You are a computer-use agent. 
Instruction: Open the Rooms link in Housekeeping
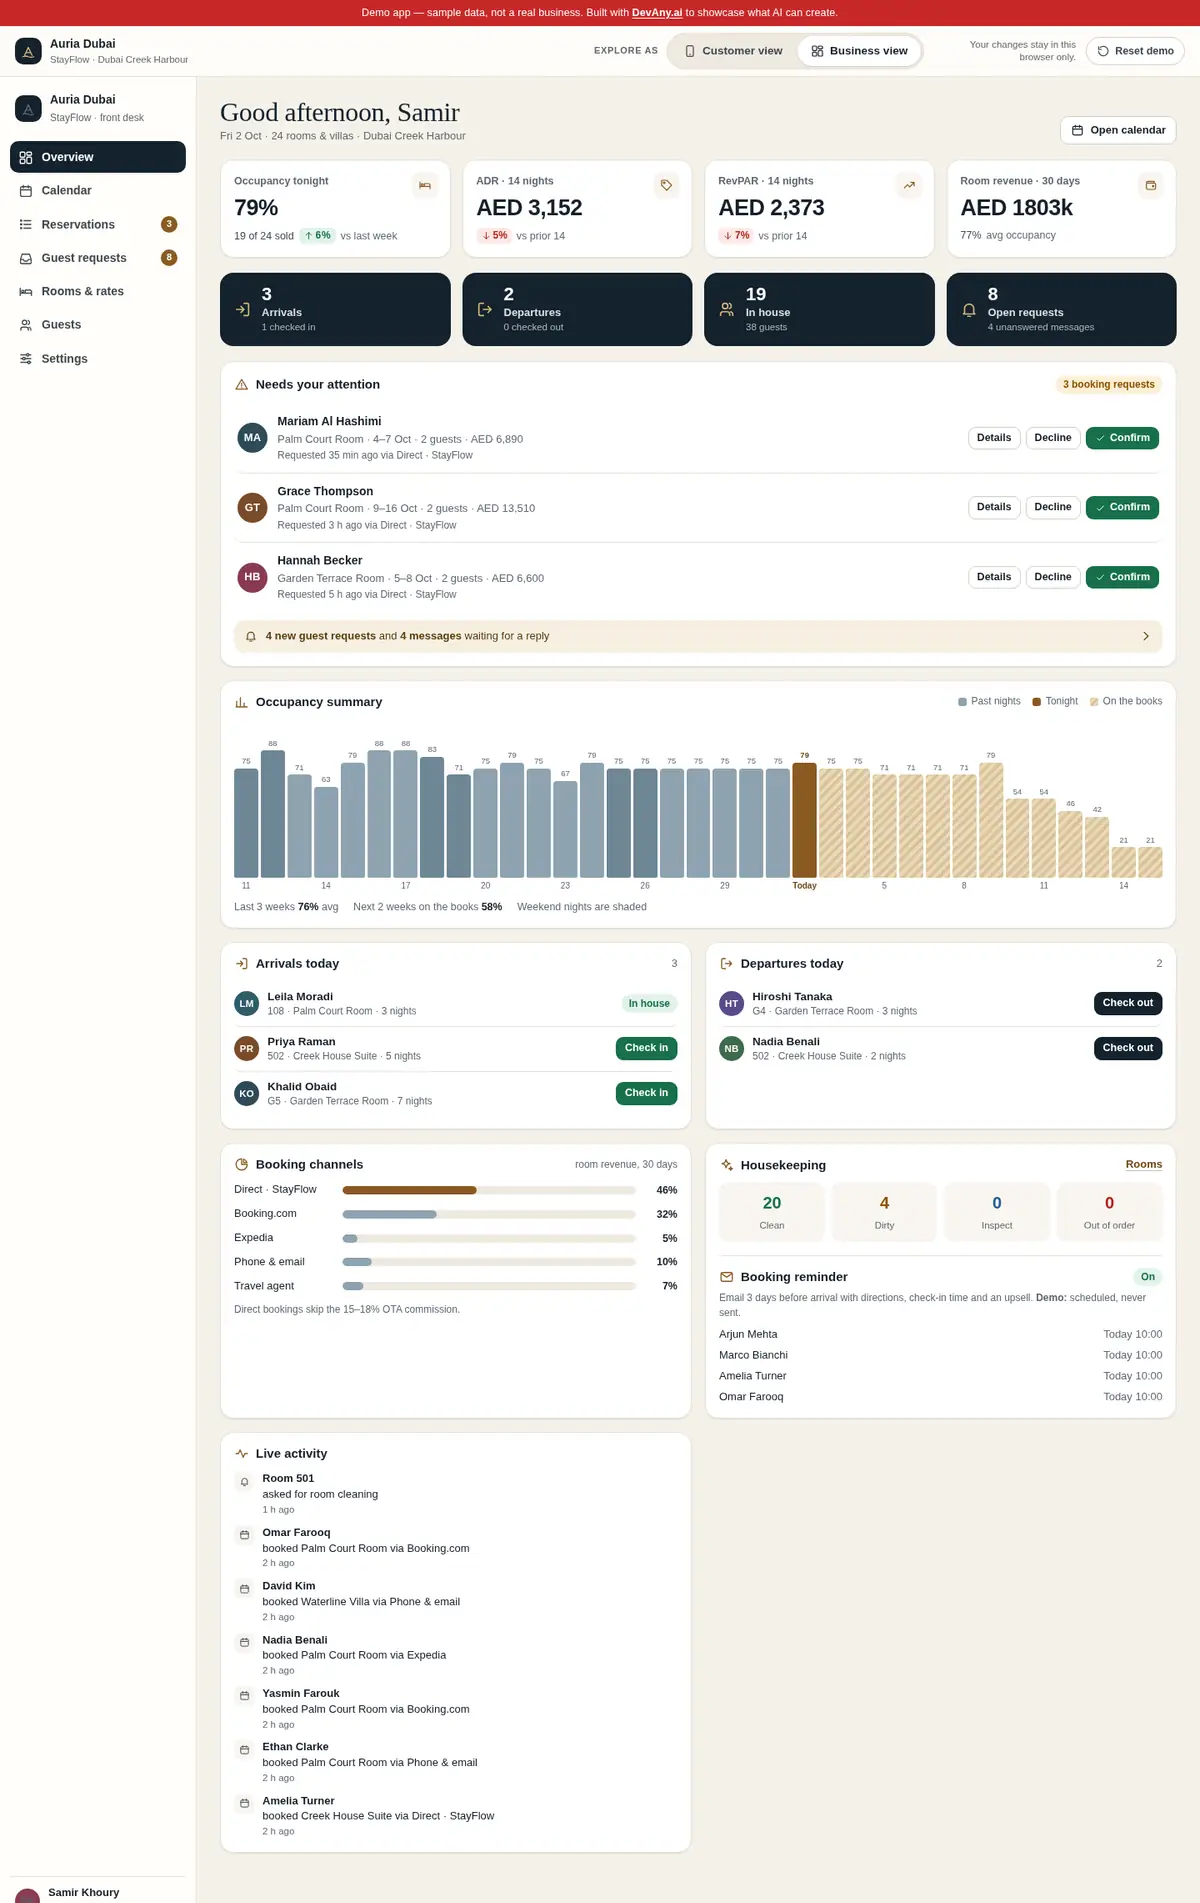coord(1144,1165)
